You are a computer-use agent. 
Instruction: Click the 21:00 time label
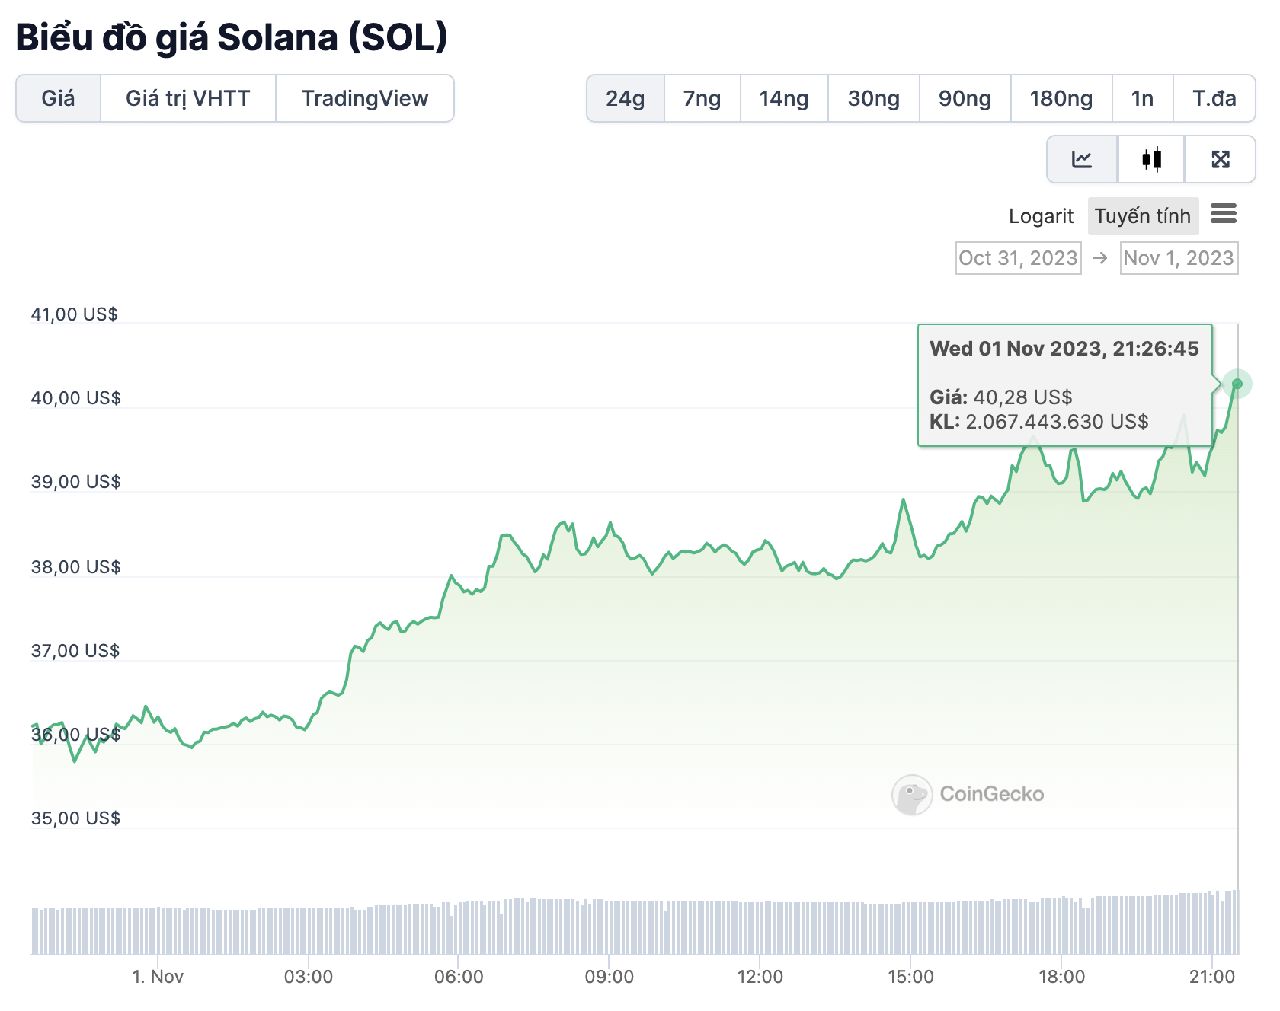tap(1212, 976)
